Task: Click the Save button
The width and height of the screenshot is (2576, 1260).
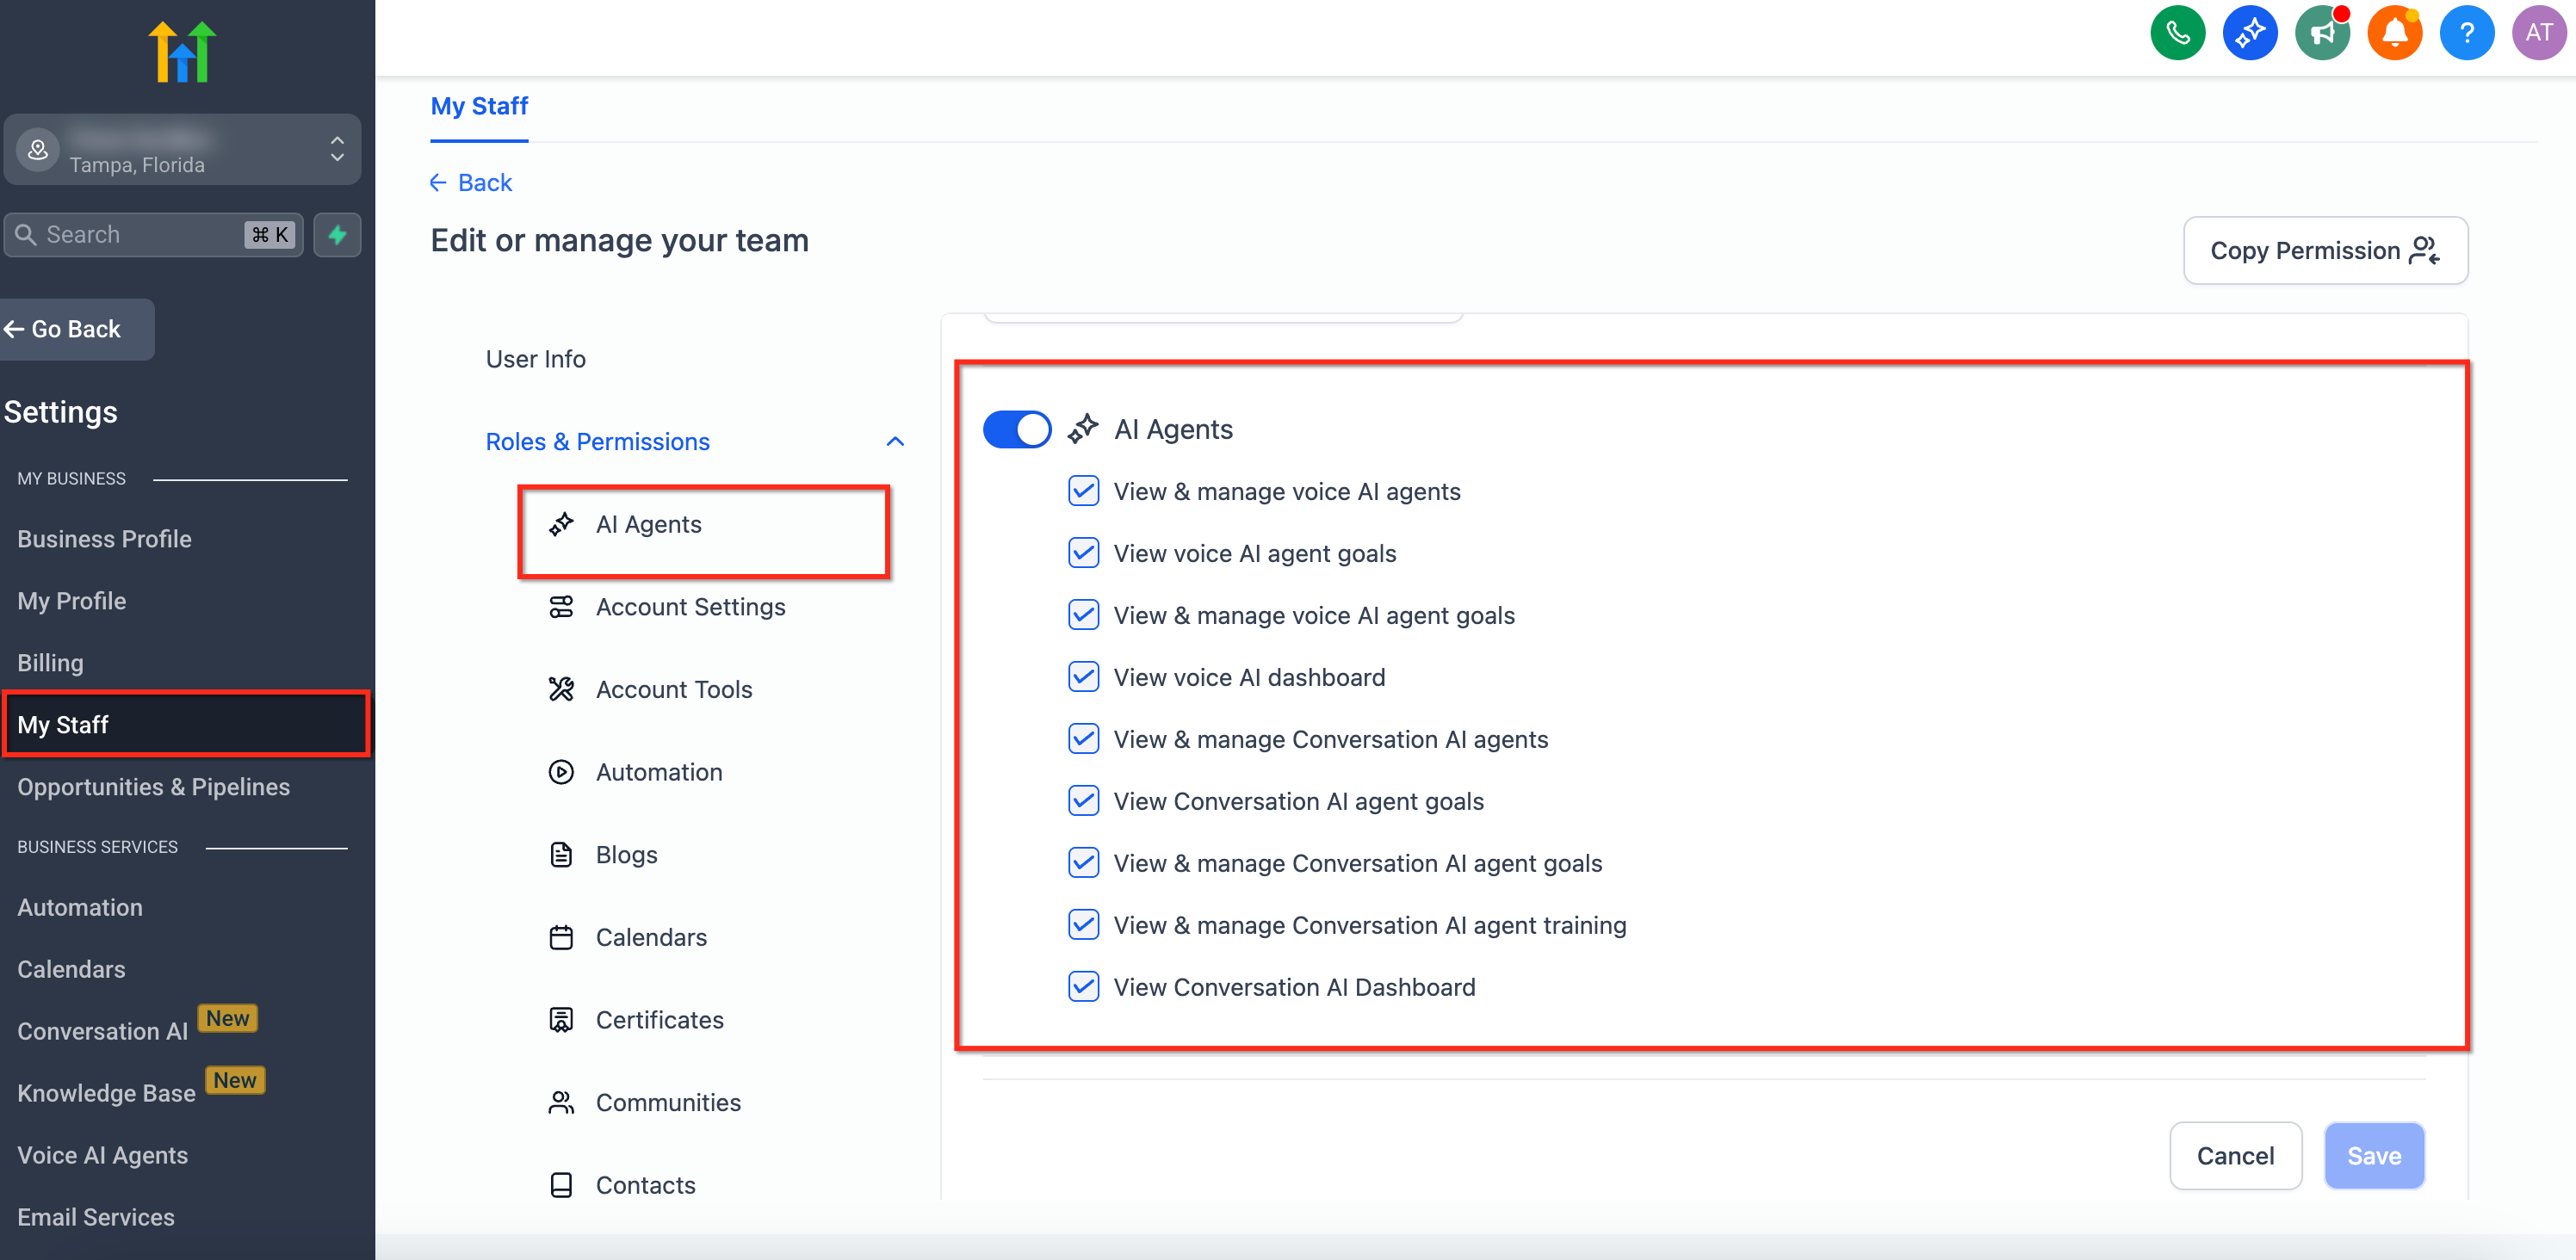Action: point(2373,1155)
